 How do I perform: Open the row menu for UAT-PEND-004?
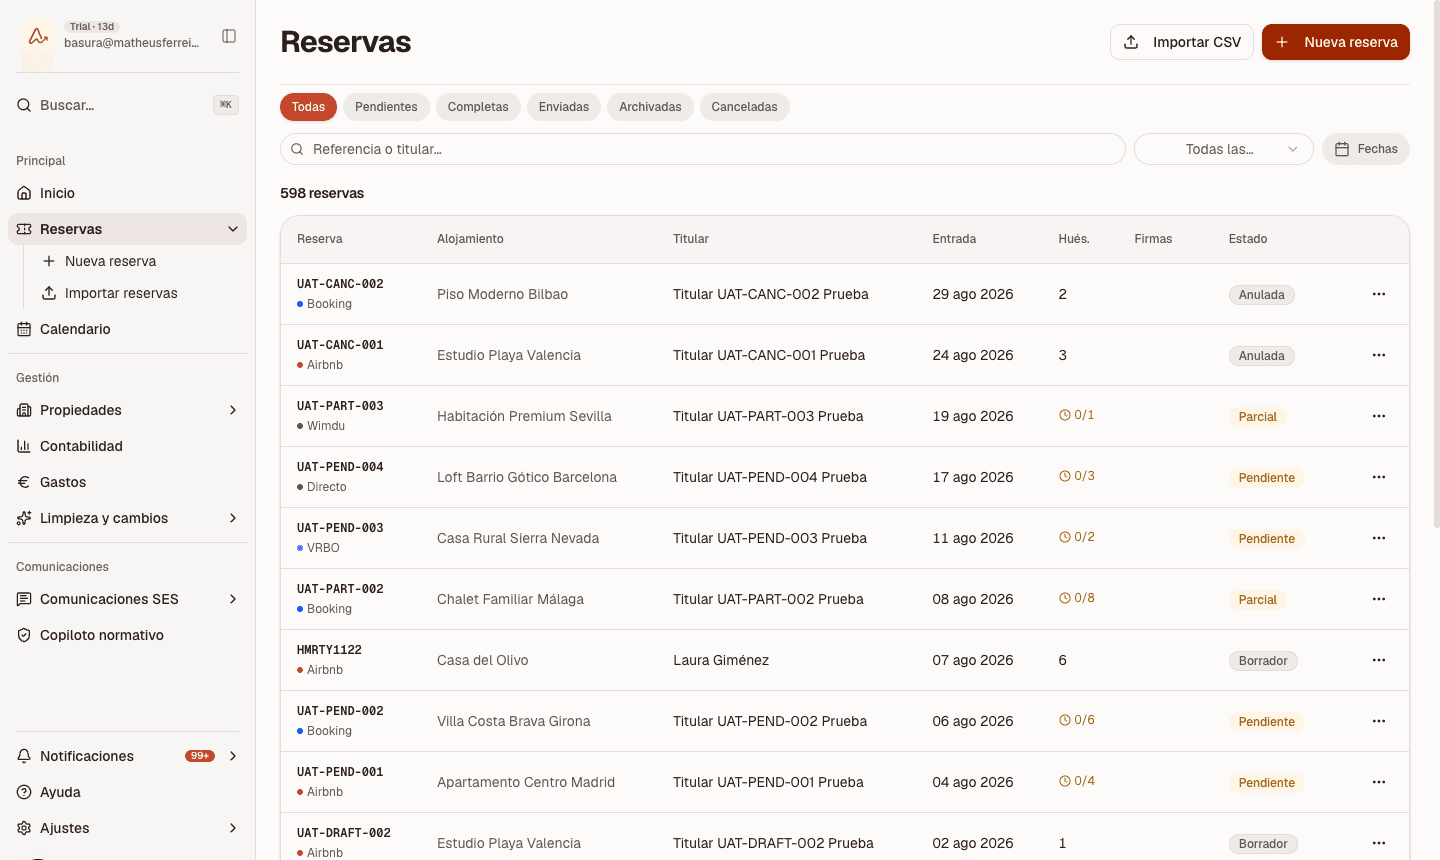pos(1379,477)
